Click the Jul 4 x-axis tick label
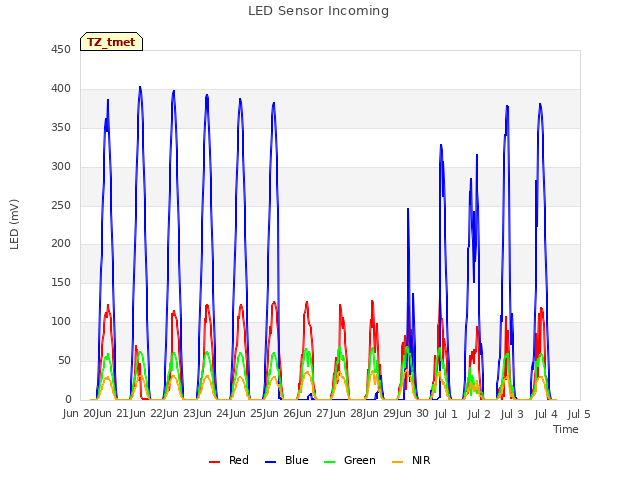The height and width of the screenshot is (480, 640). coord(546,414)
